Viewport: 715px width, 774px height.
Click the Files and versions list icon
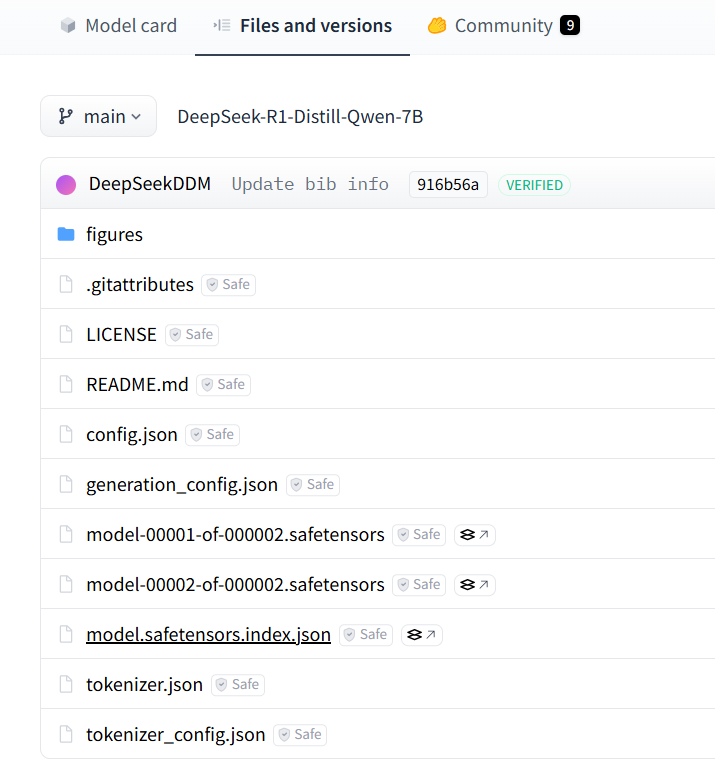coord(222,25)
